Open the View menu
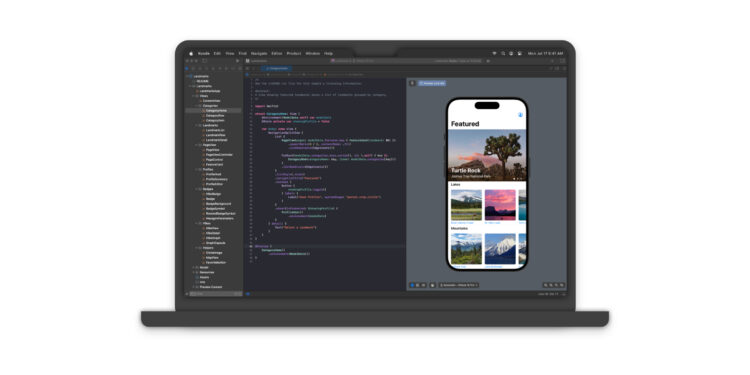The image size is (750, 375). coord(230,54)
